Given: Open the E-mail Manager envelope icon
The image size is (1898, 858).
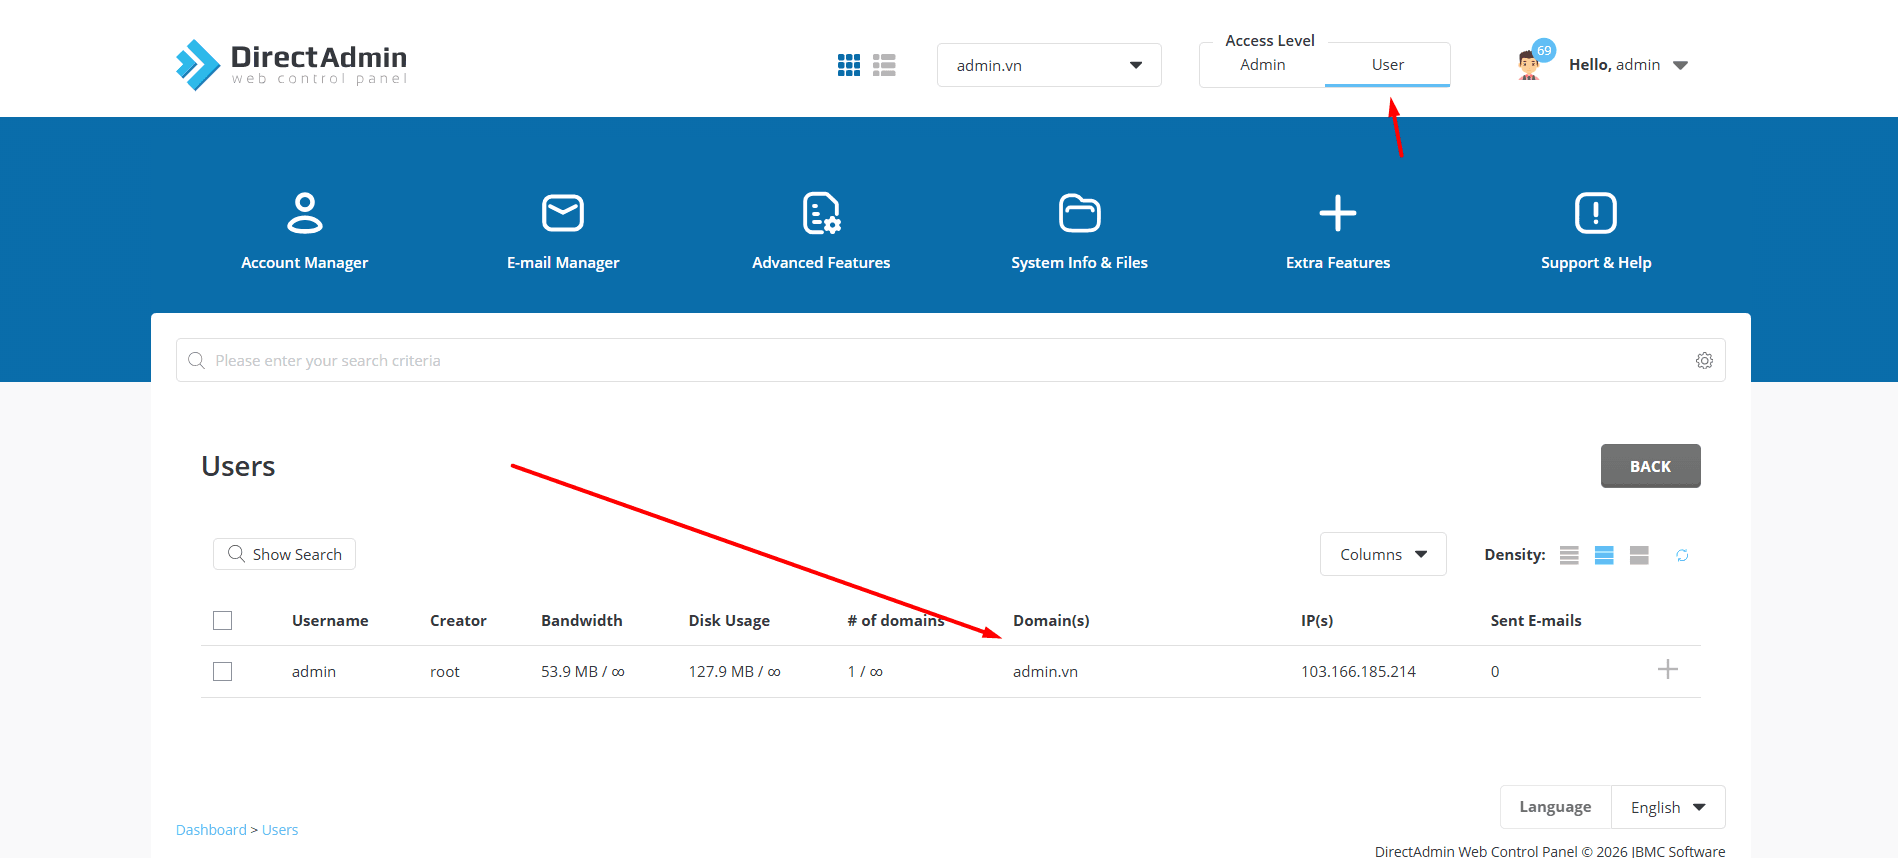Looking at the screenshot, I should click(562, 213).
